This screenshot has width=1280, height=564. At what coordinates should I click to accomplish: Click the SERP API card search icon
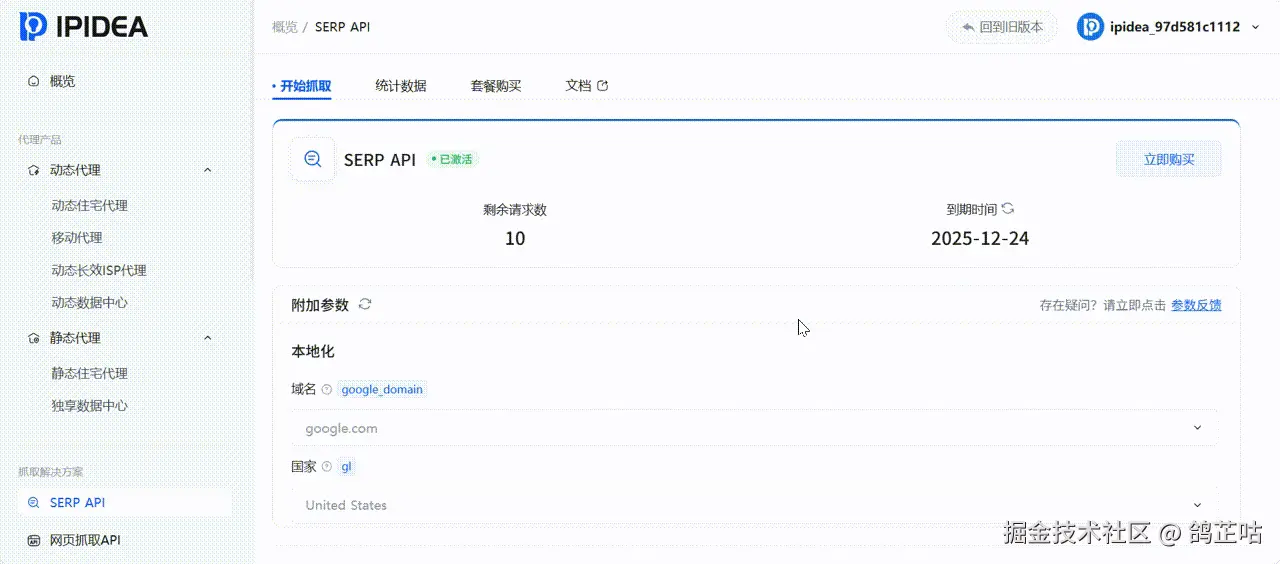313,159
